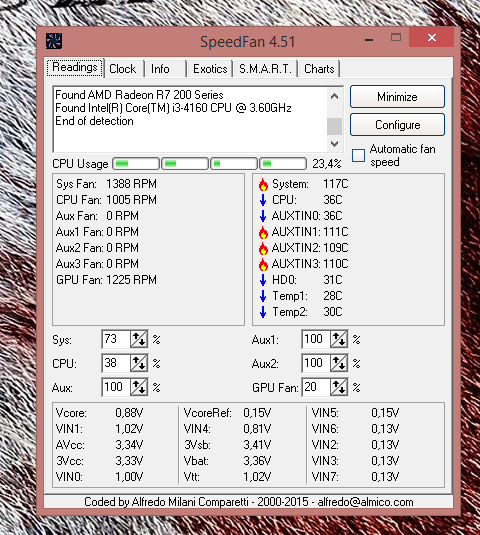This screenshot has width=480, height=535.
Task: Click the CPU fan percentage field showing 38
Action: [116, 363]
